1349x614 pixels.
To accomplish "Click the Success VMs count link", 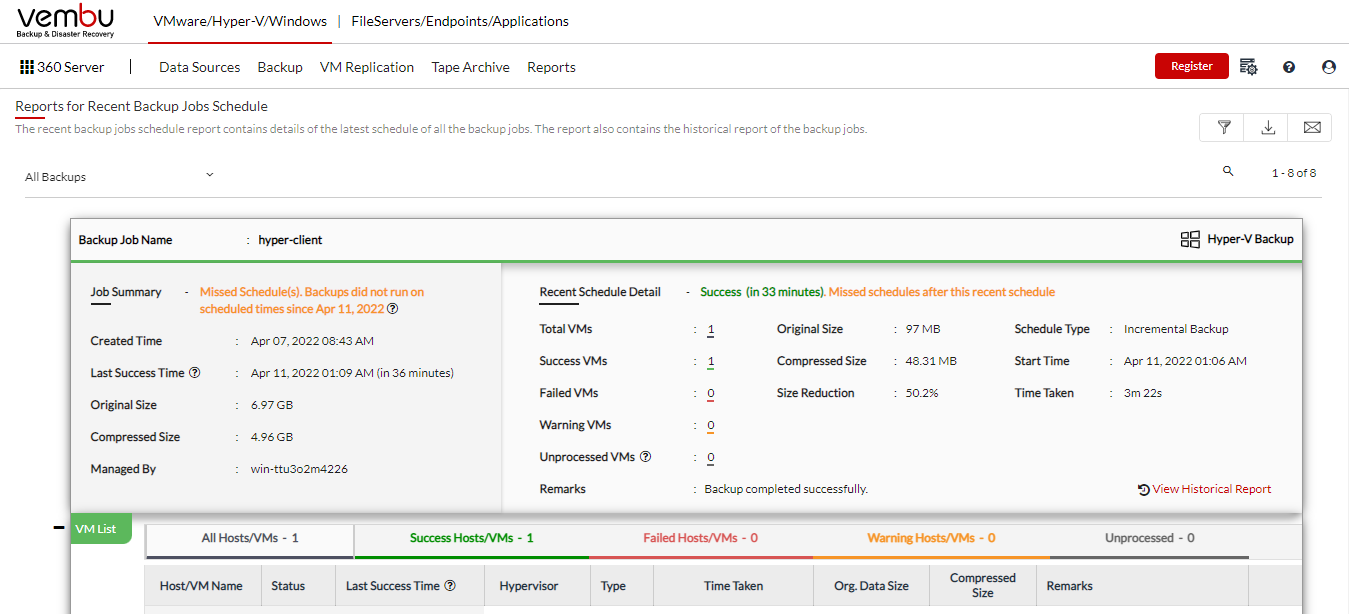I will coord(711,362).
